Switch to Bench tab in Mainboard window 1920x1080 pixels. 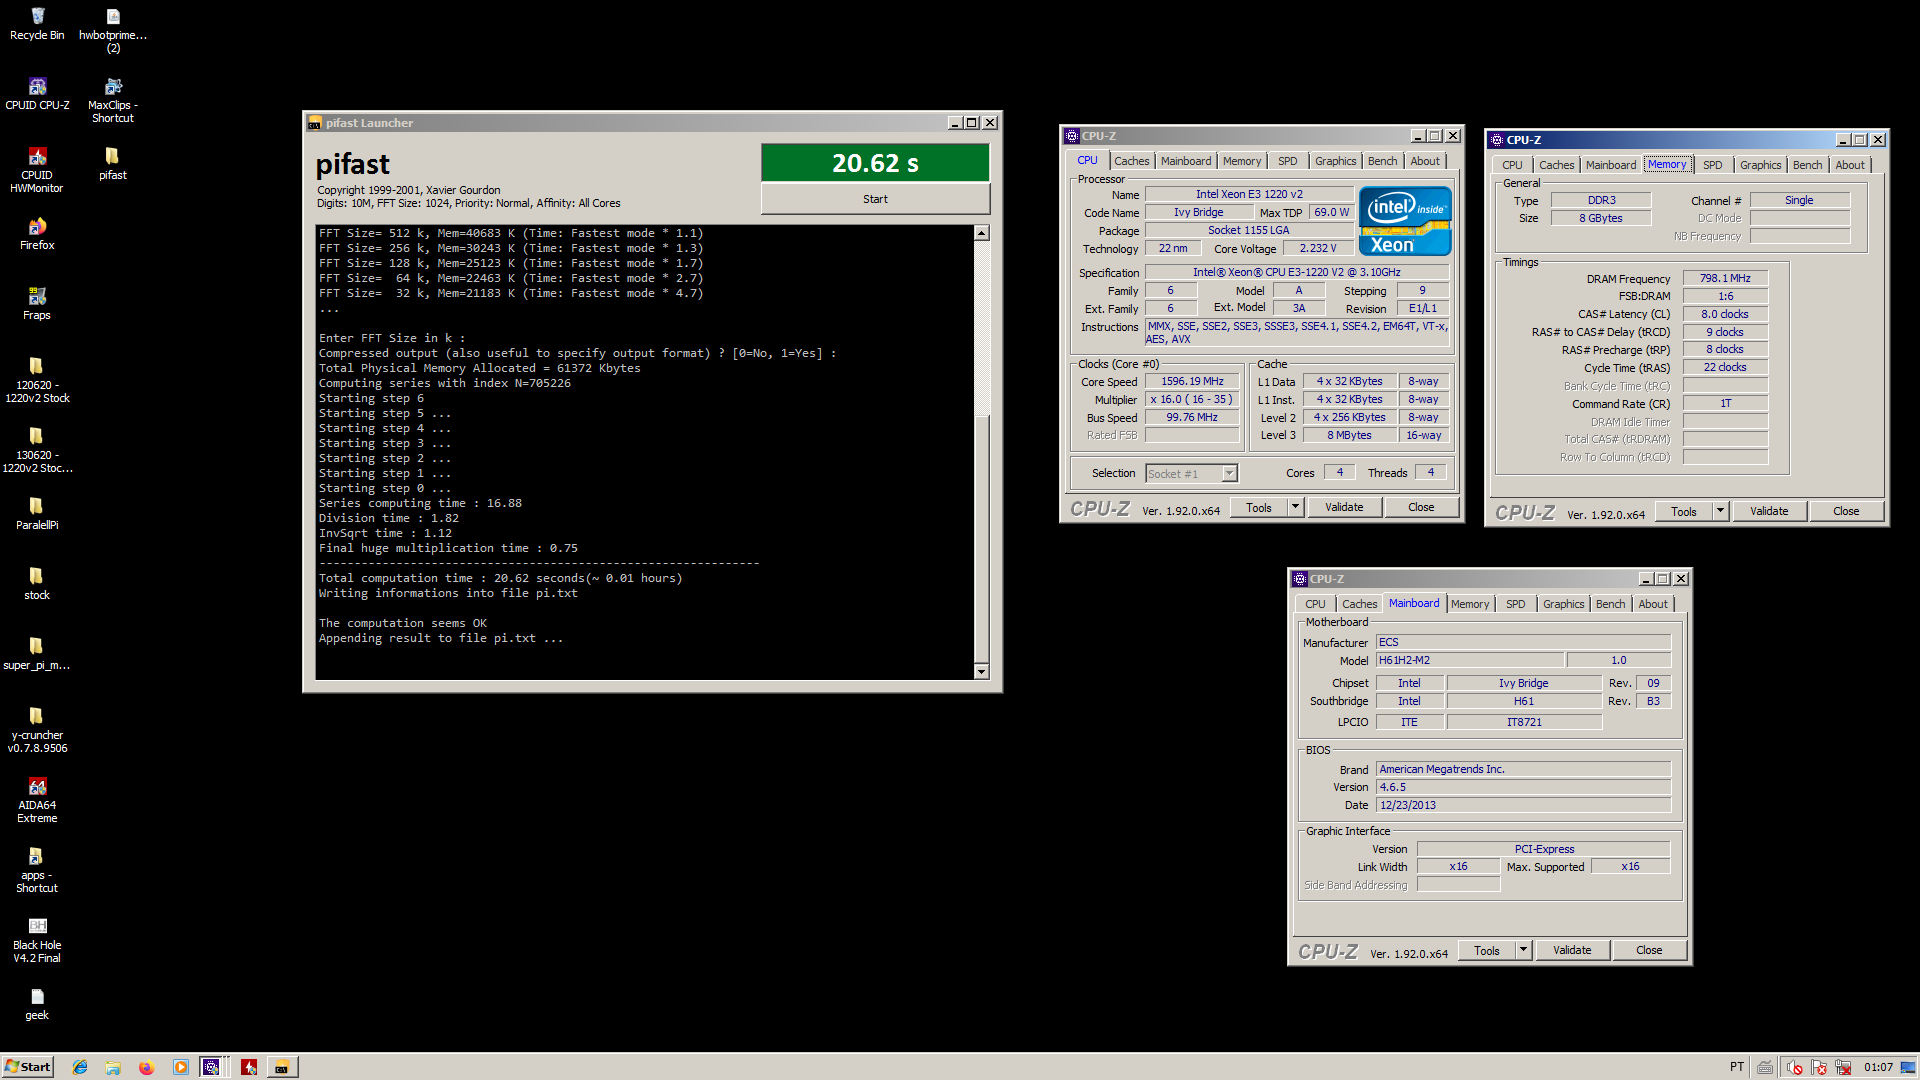tap(1610, 604)
